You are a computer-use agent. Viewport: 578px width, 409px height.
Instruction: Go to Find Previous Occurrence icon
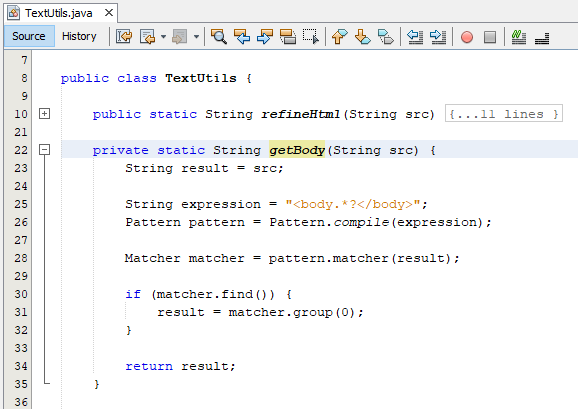click(x=242, y=36)
